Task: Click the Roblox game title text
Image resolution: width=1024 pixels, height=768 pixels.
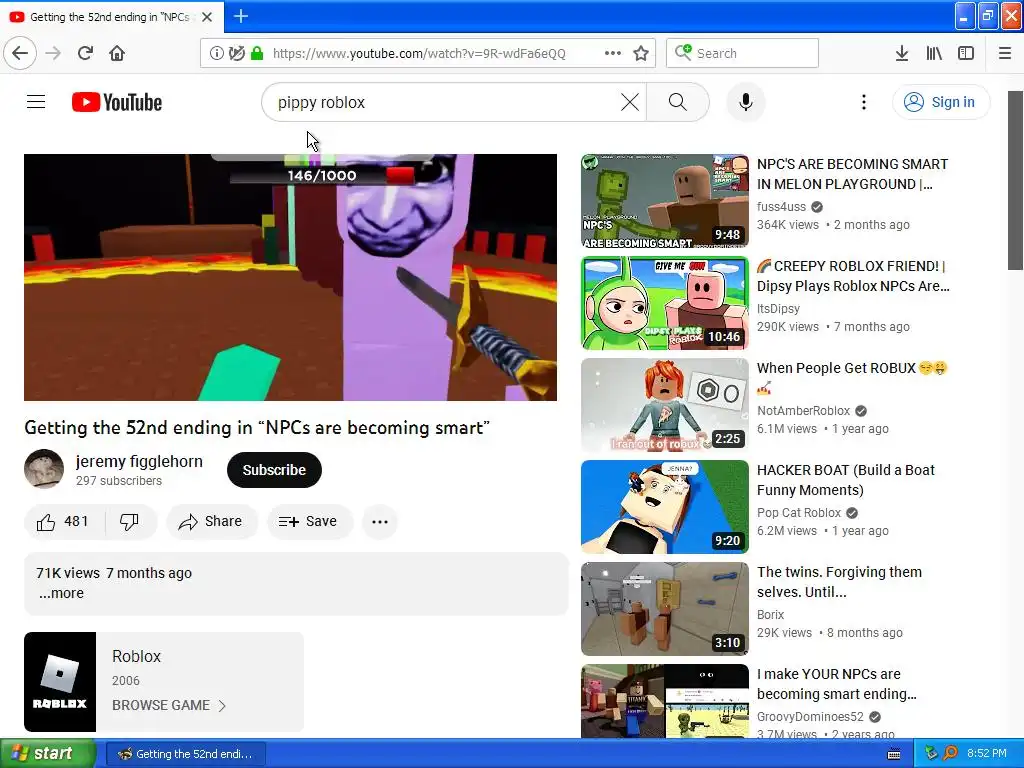Action: point(136,656)
